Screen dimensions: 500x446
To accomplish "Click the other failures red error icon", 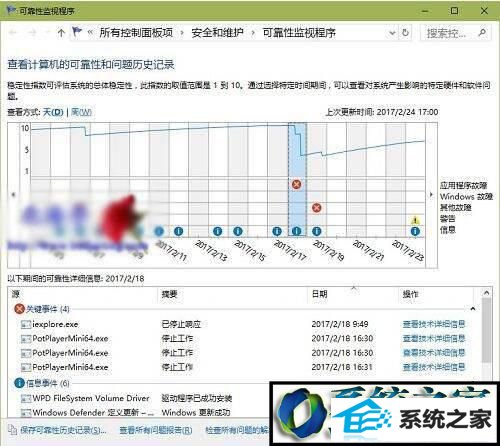I will click(316, 208).
